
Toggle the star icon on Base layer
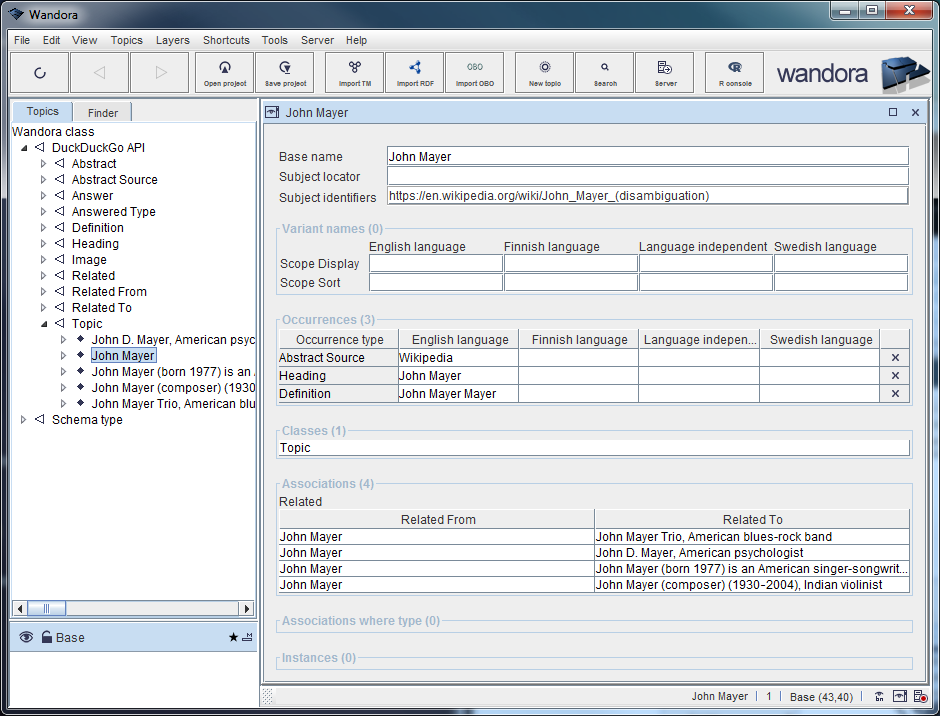coord(233,637)
